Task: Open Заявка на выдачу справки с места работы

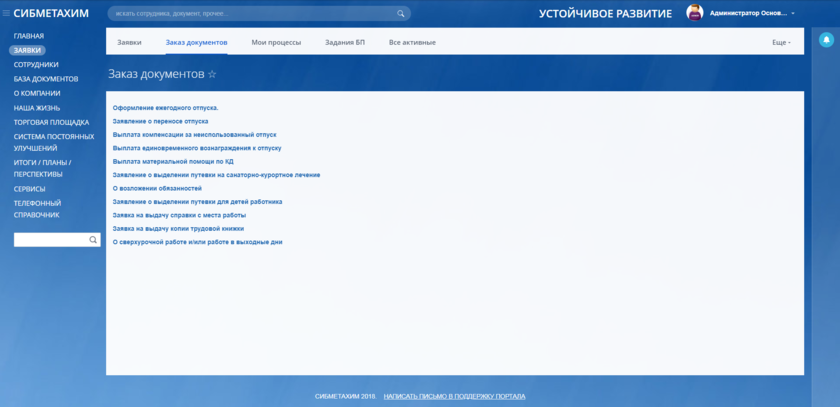Action: pyautogui.click(x=179, y=215)
